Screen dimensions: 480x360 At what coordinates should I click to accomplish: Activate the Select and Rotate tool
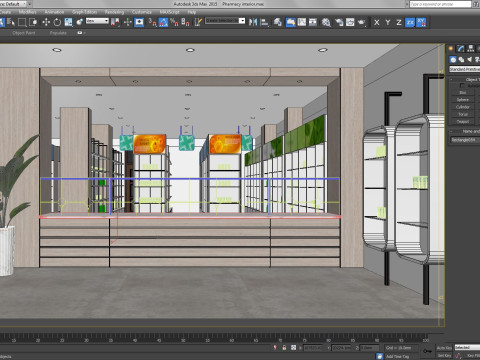(x=57, y=22)
